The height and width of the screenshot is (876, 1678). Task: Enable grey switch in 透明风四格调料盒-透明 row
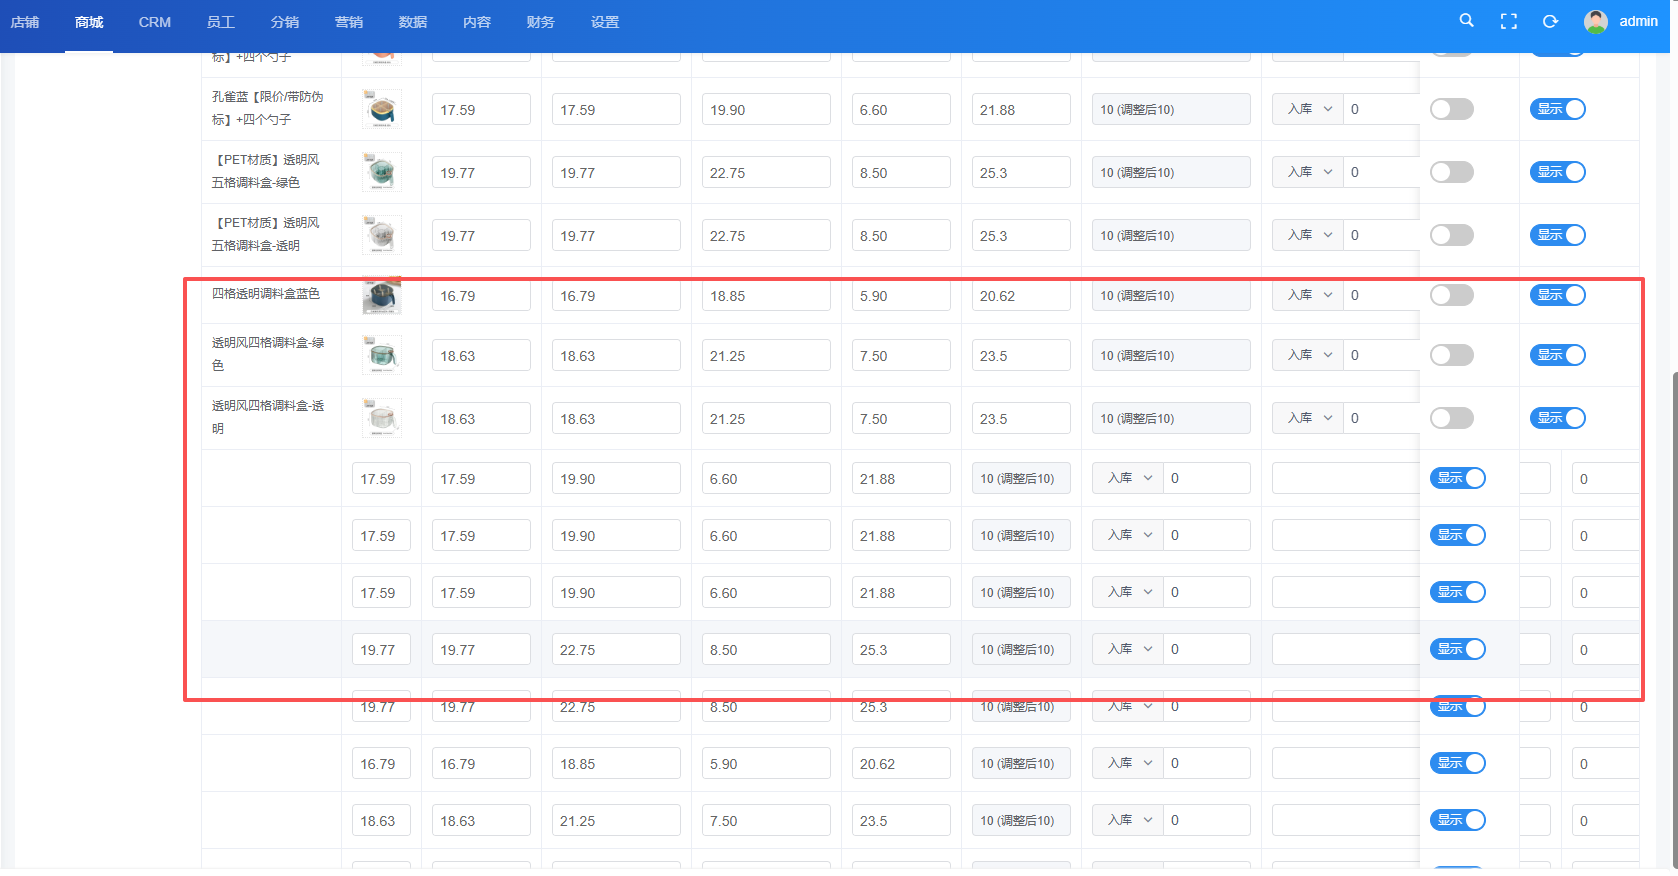[1451, 418]
